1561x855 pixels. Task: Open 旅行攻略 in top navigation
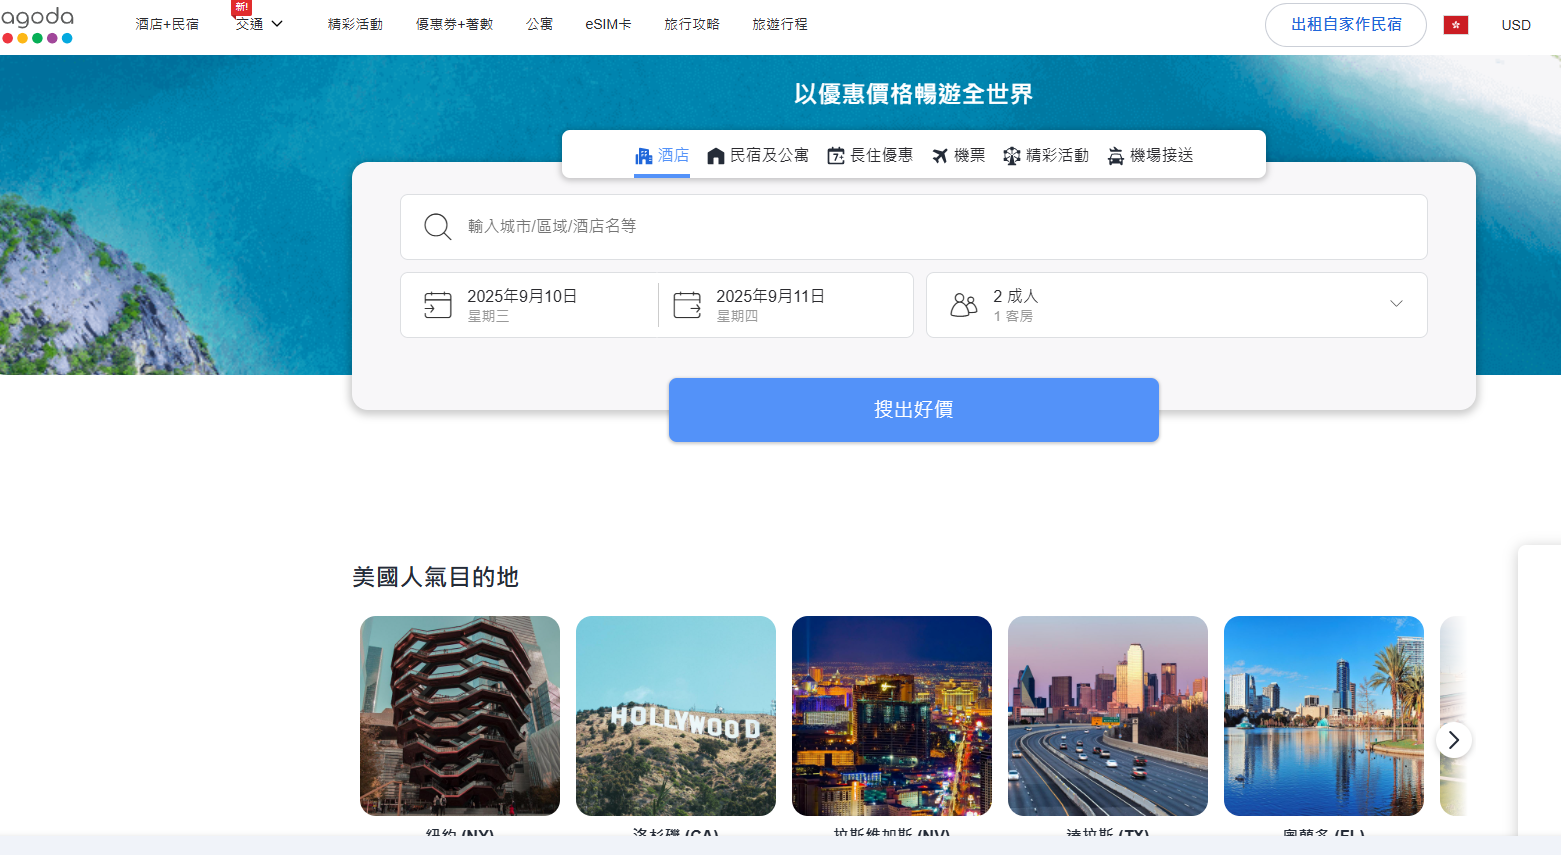(691, 24)
